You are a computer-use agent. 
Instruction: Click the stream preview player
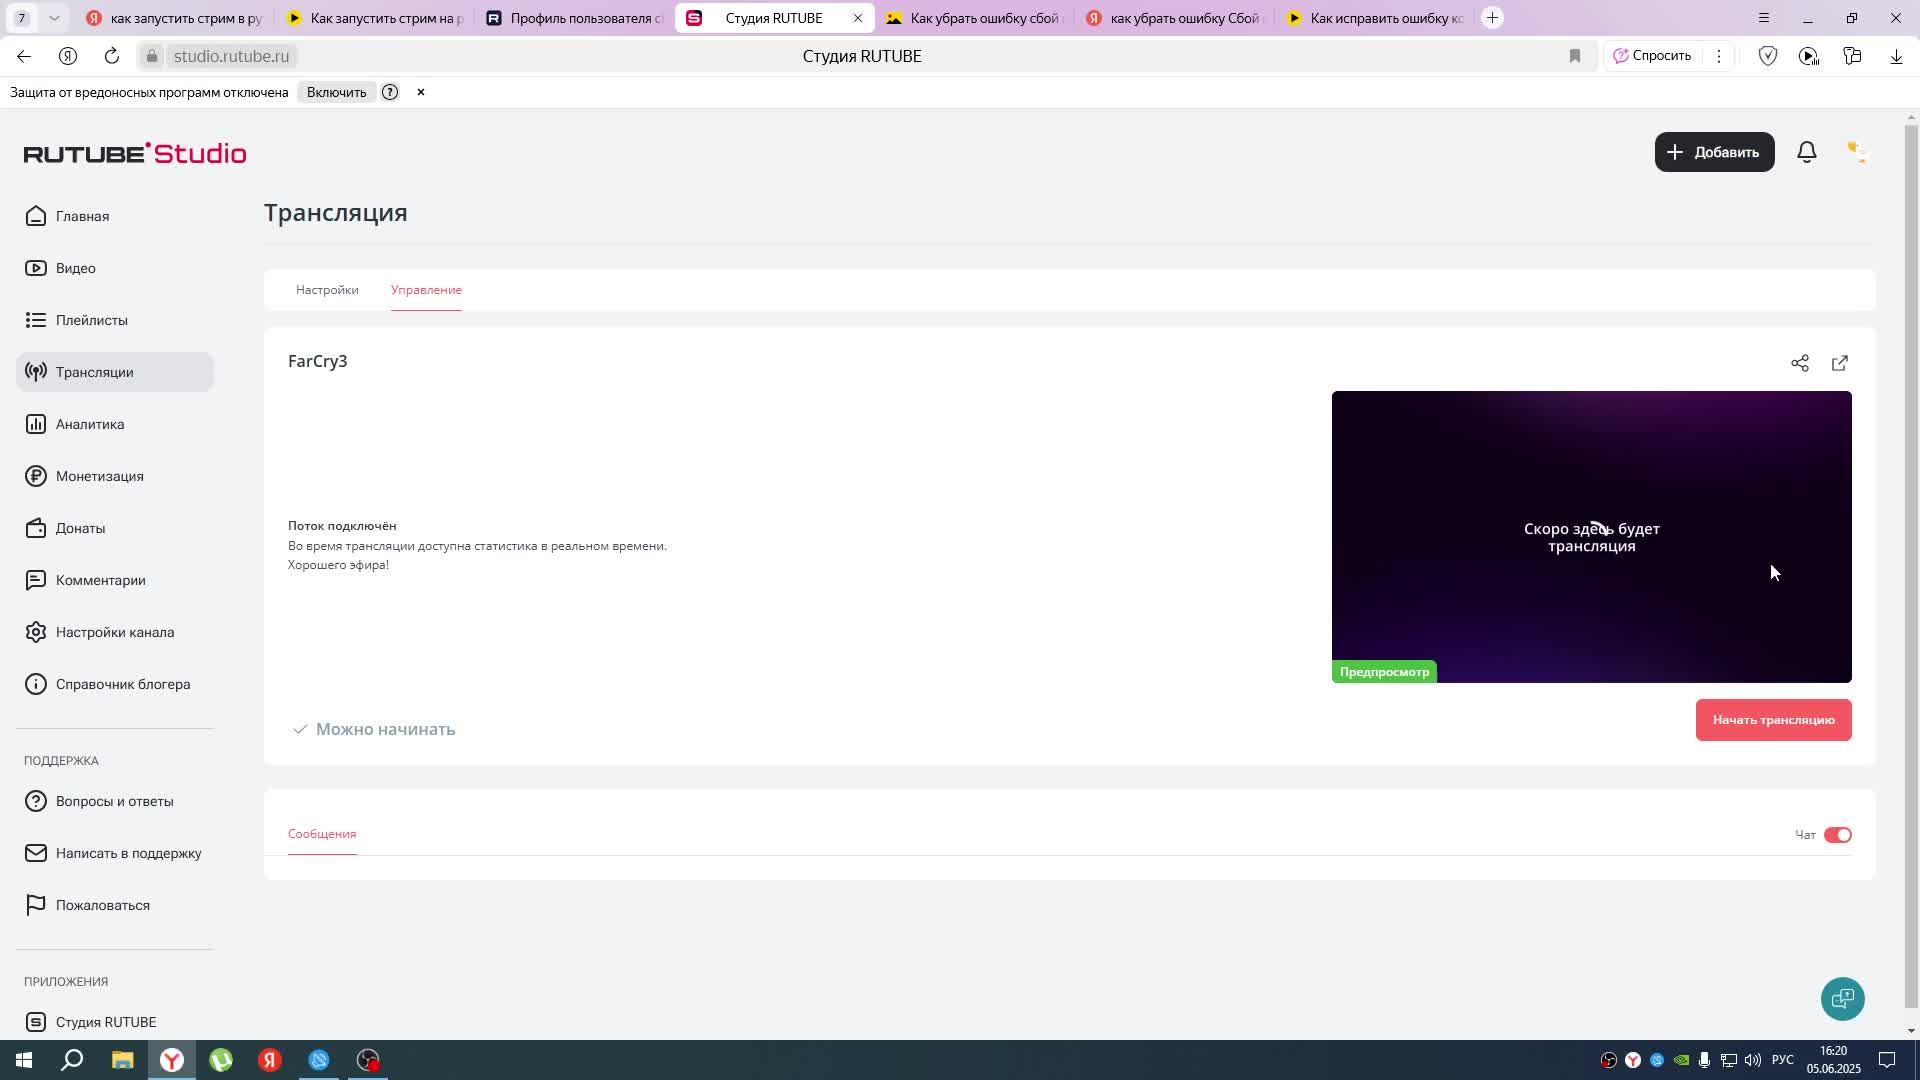[1590, 537]
